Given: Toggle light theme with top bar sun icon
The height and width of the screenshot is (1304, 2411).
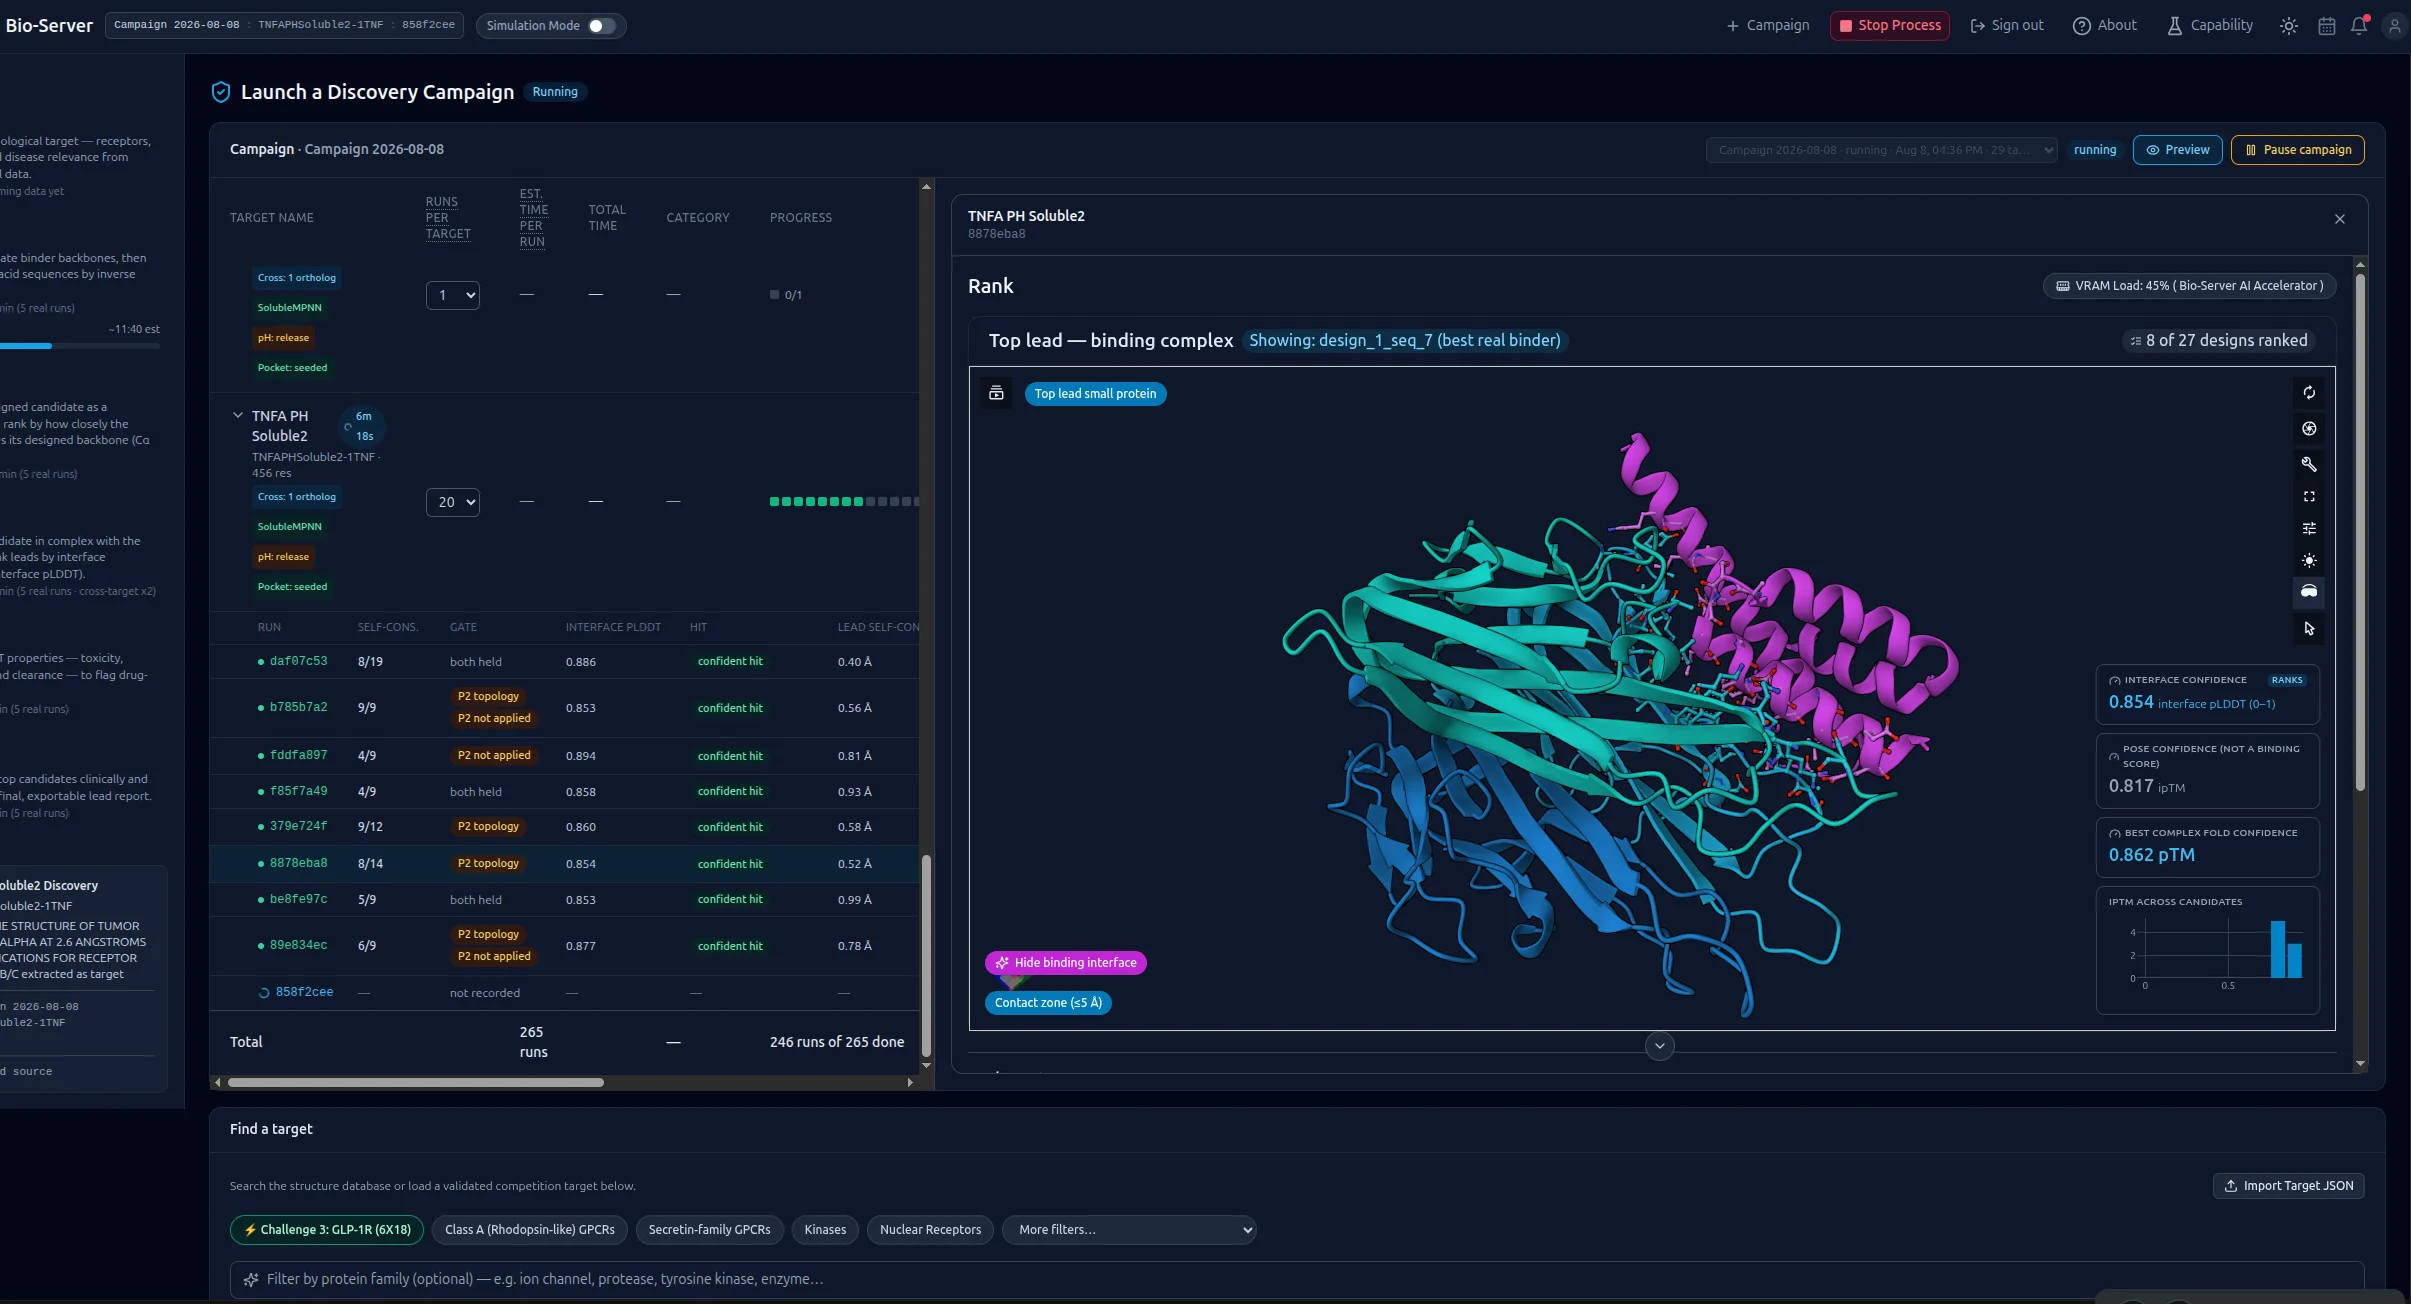Looking at the screenshot, I should (2288, 26).
